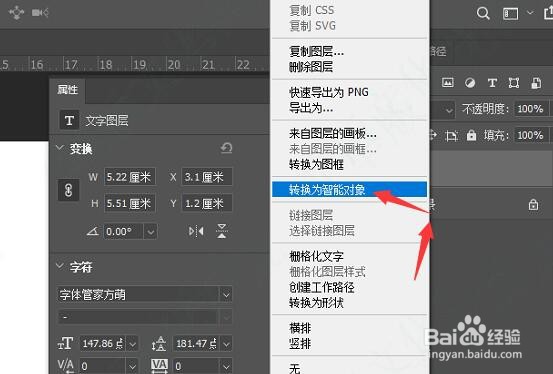Viewport: 553px width, 374px height.
Task: Open the rotation angle dropdown
Action: (x=151, y=232)
